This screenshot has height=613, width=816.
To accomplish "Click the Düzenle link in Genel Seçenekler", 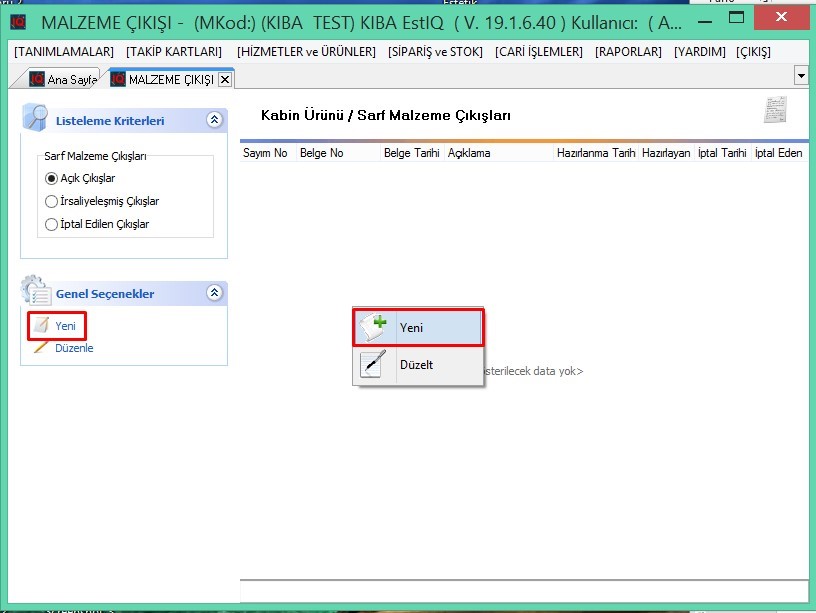I will 74,348.
